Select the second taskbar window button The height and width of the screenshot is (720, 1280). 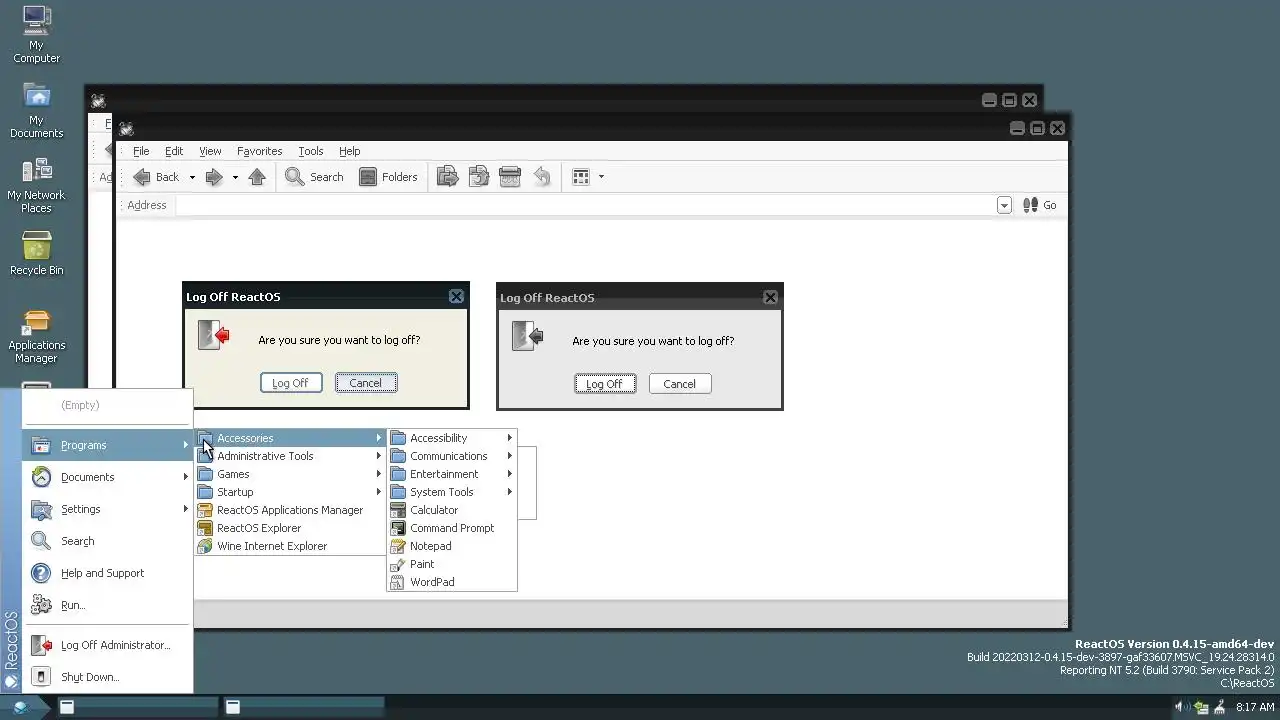point(301,707)
